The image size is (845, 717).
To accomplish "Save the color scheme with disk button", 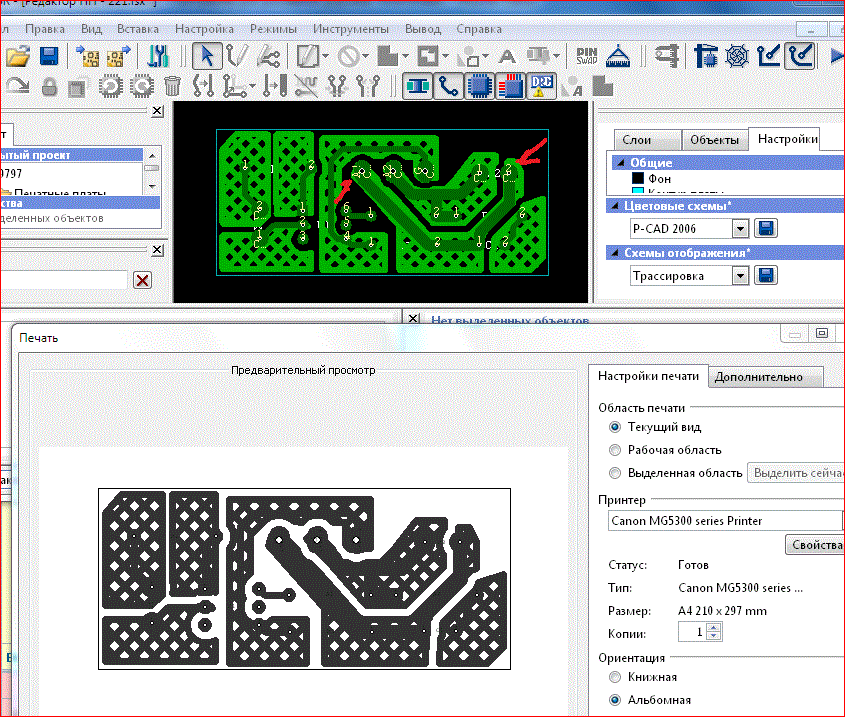I will (x=765, y=229).
